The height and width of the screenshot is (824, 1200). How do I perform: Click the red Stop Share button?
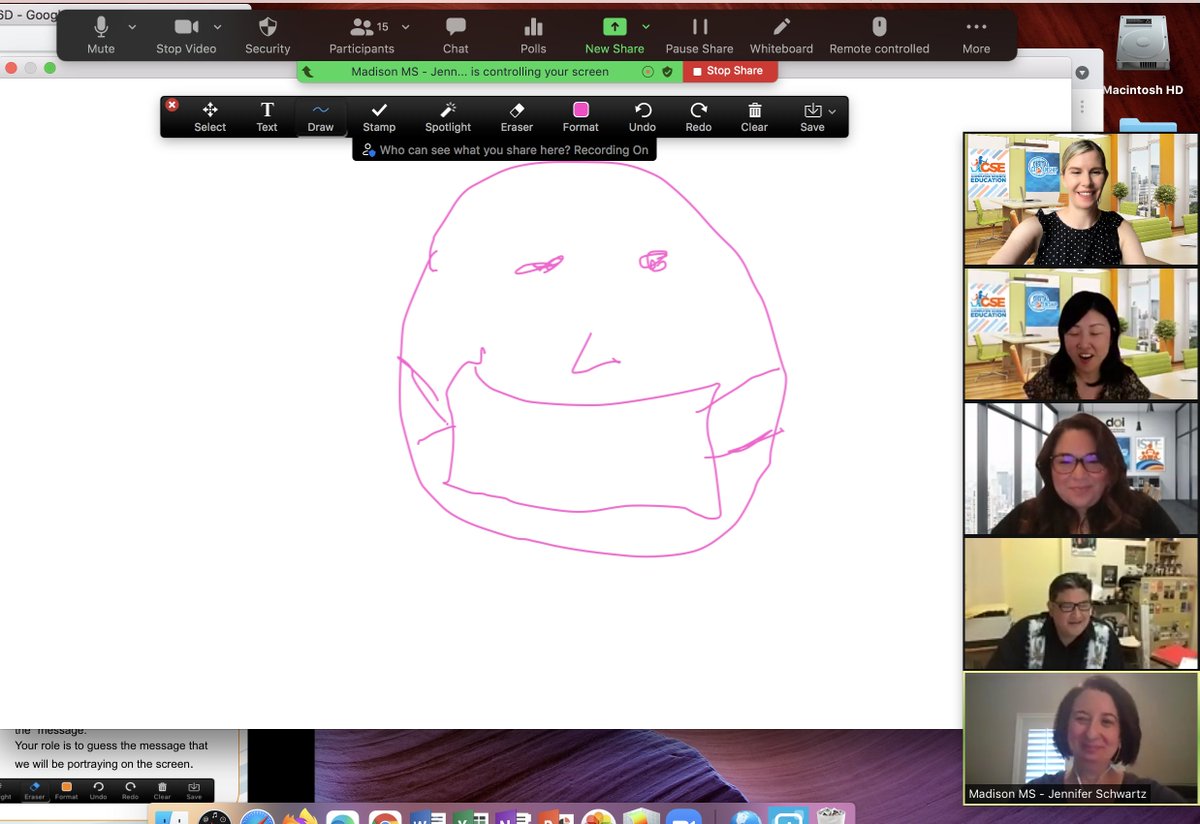pyautogui.click(x=728, y=71)
